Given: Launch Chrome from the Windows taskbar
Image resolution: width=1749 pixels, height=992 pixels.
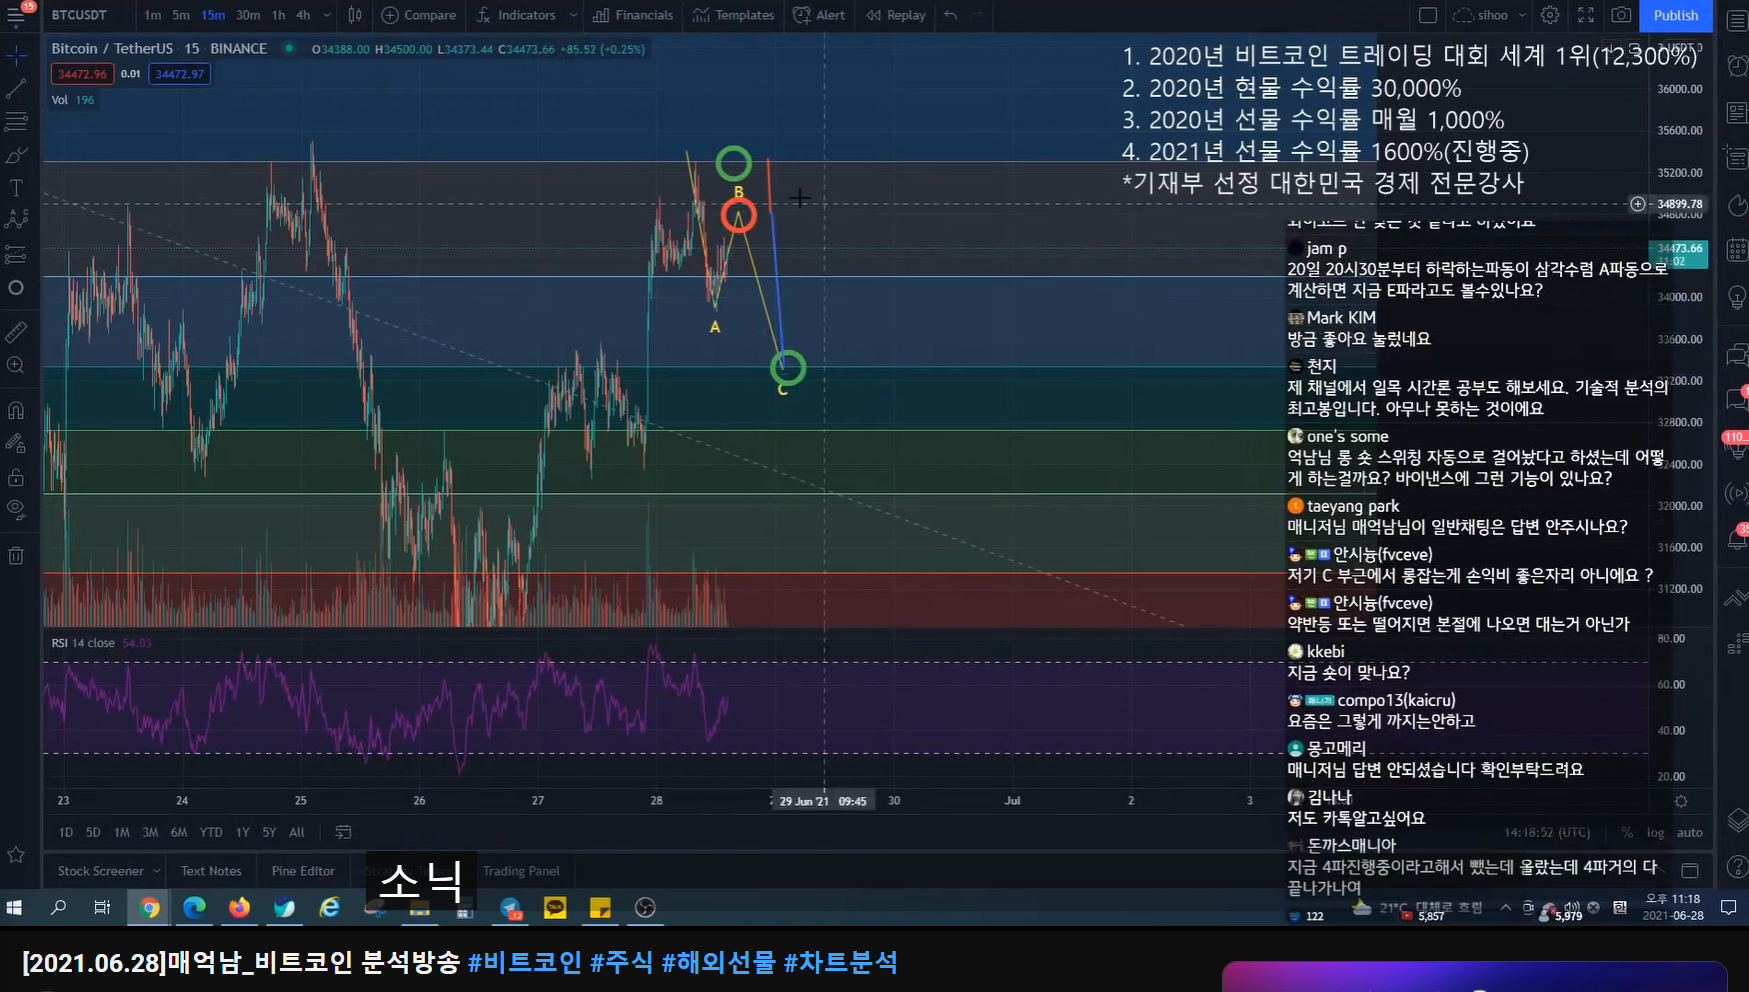Looking at the screenshot, I should tap(150, 908).
